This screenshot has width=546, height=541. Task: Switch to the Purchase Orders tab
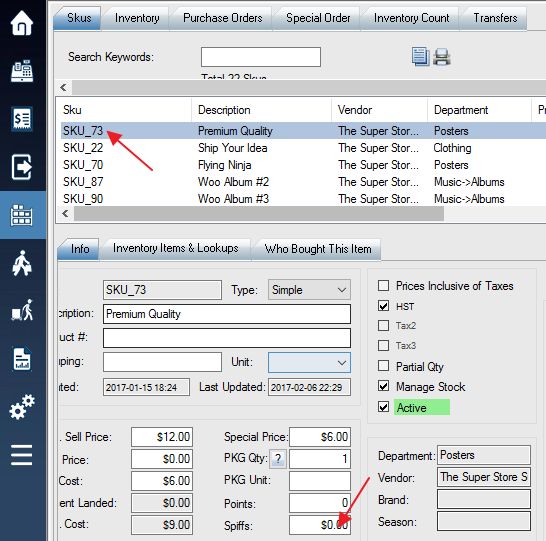(x=223, y=18)
